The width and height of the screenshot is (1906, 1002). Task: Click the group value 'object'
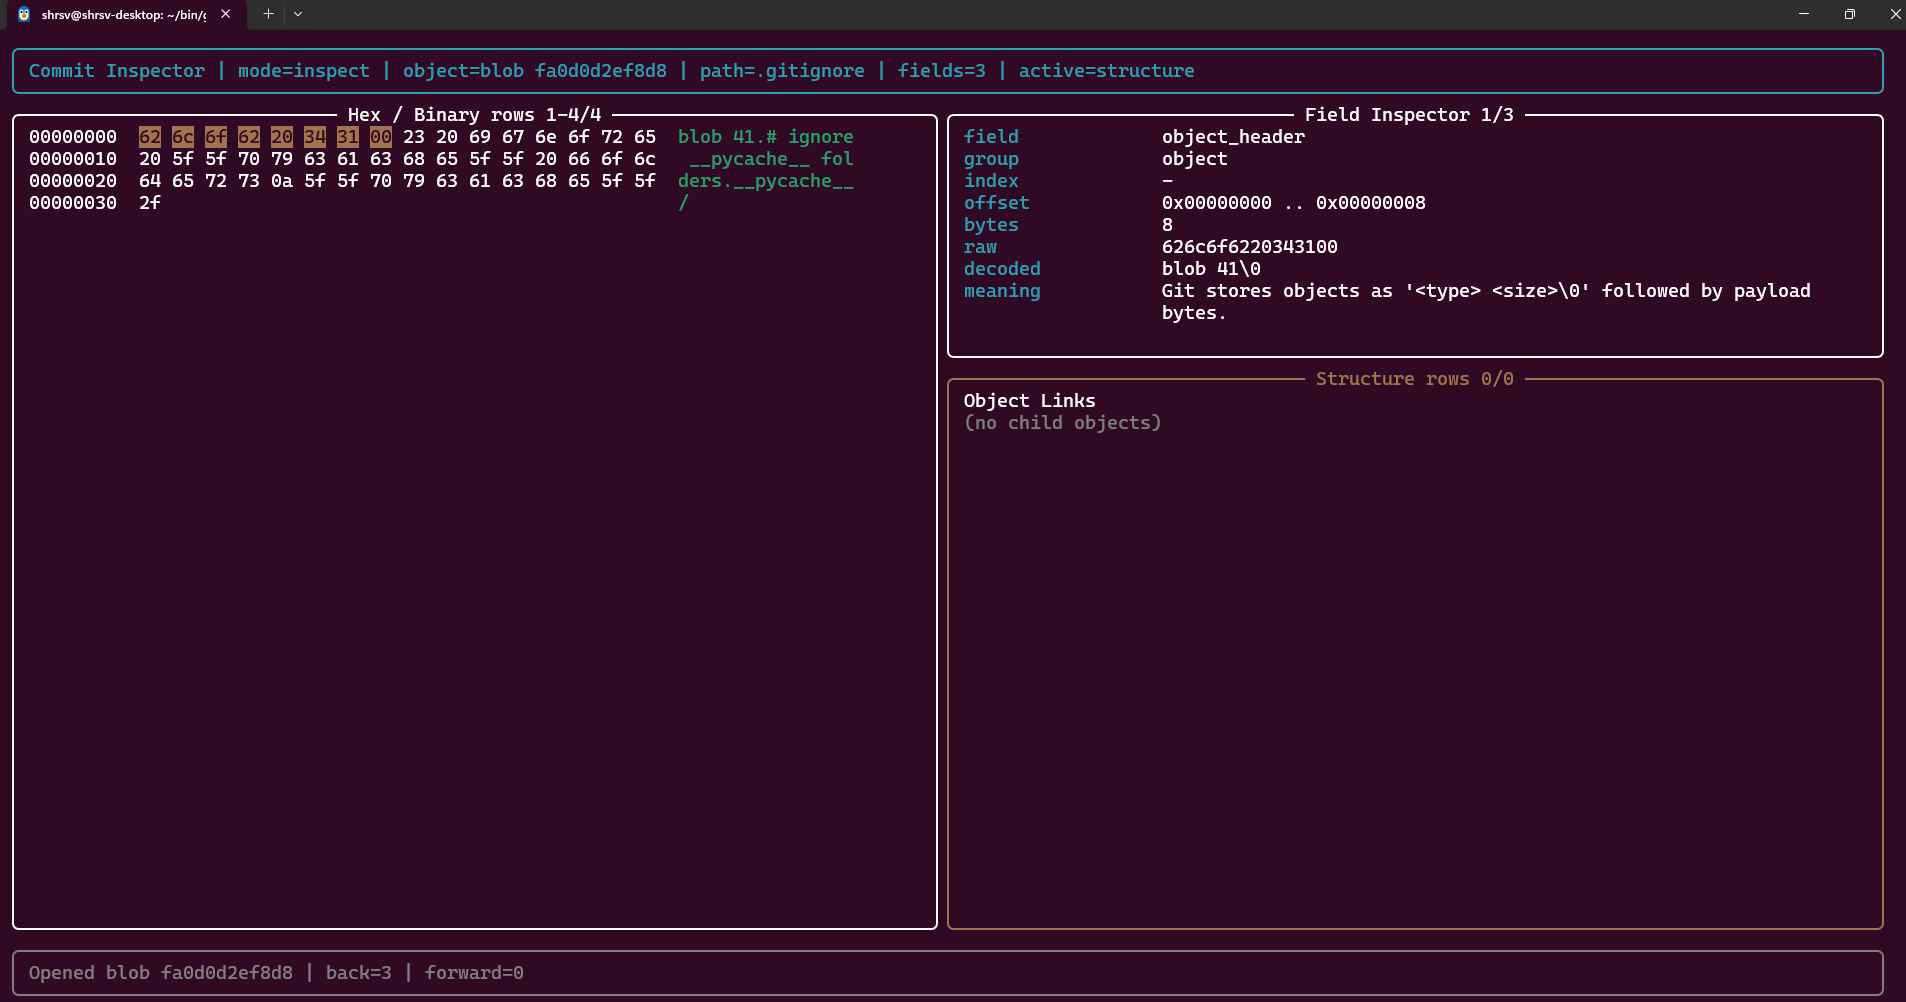1195,159
